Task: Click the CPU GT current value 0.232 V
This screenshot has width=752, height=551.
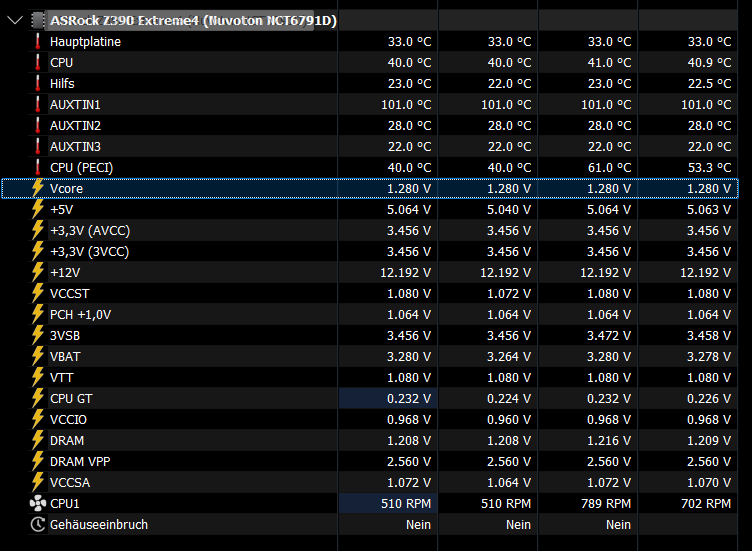Action: click(x=409, y=399)
